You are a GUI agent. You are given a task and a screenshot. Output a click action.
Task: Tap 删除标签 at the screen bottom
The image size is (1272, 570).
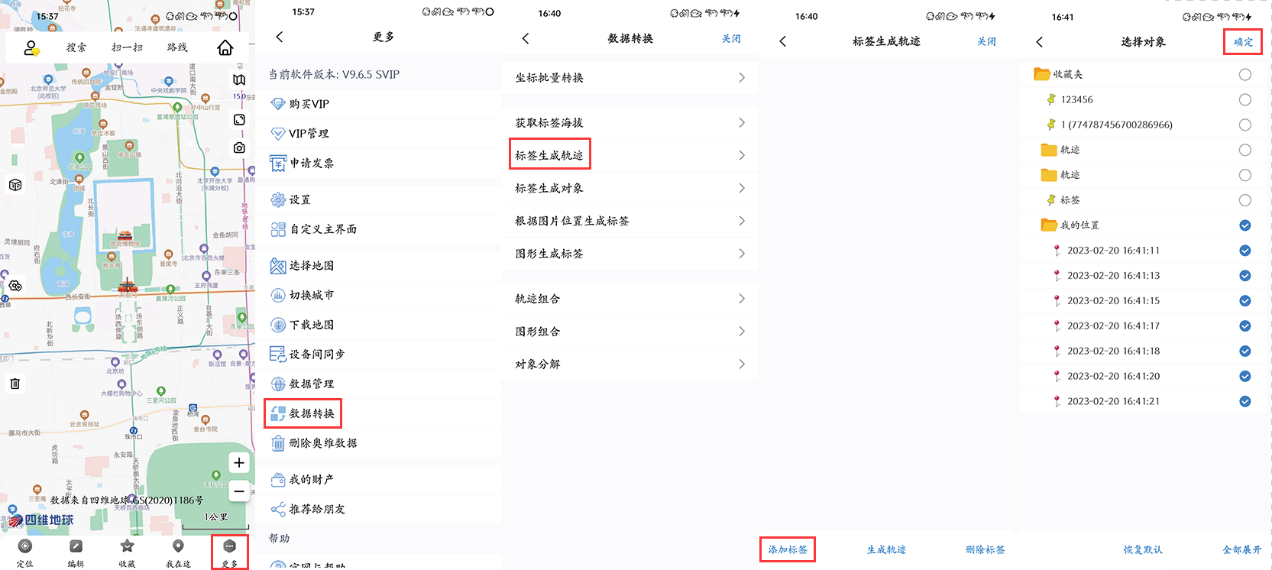(985, 550)
